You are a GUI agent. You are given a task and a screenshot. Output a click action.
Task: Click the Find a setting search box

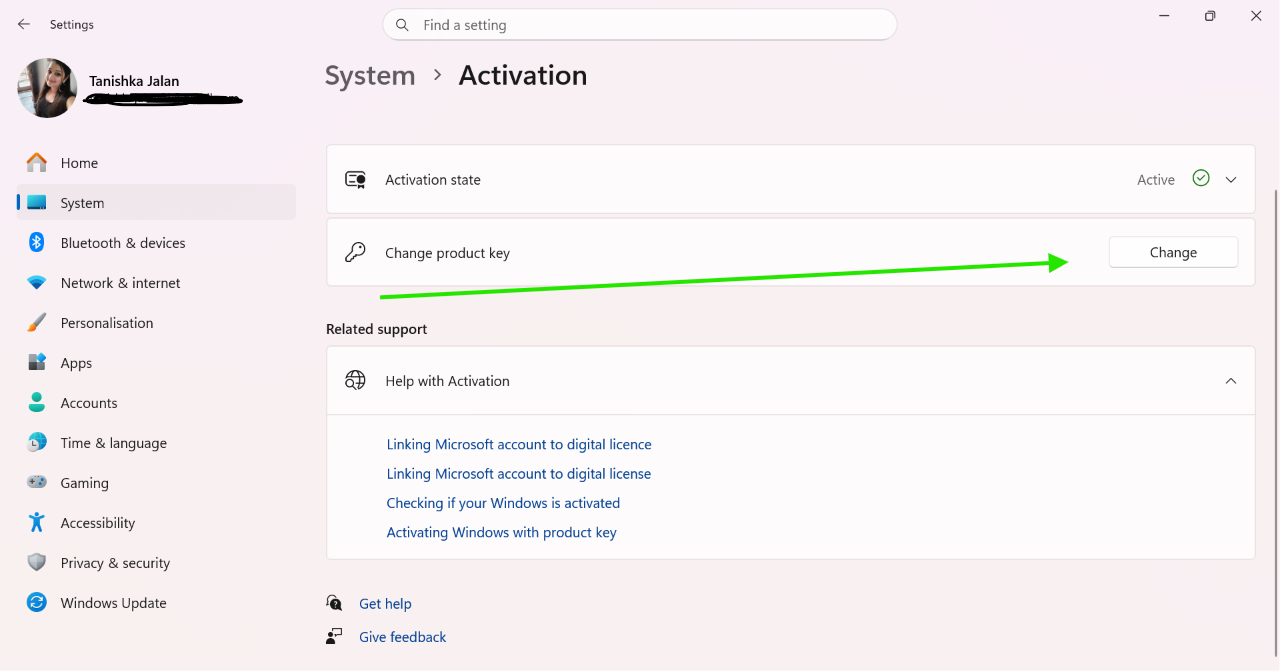pyautogui.click(x=640, y=25)
